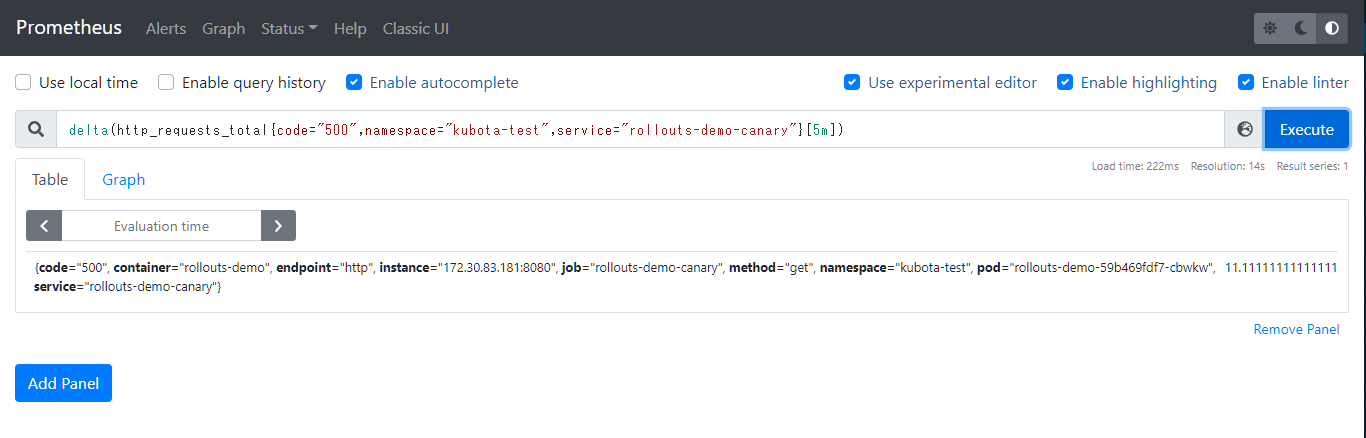Click the result value 11.11111111111111
Image resolution: width=1366 pixels, height=438 pixels.
[x=1281, y=267]
